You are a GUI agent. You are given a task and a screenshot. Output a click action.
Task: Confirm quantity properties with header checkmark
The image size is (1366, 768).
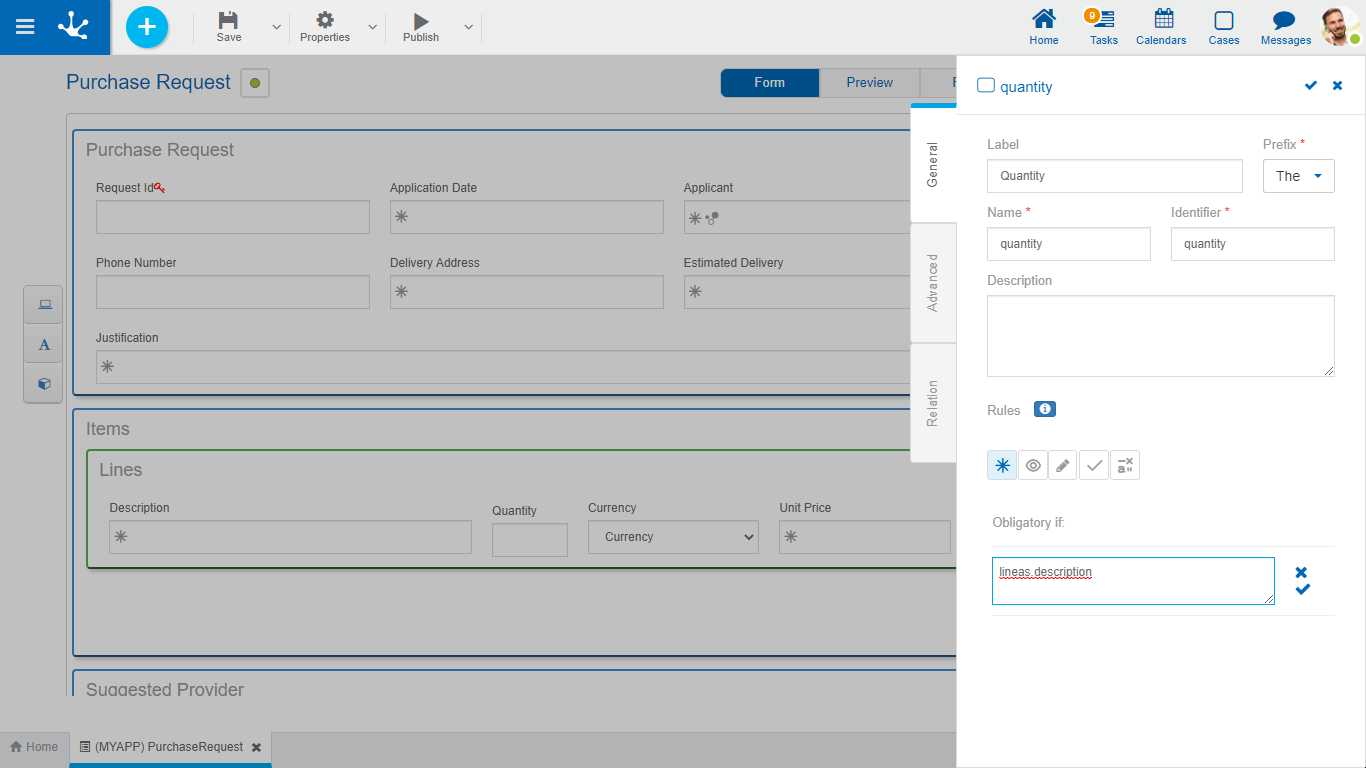click(x=1311, y=86)
